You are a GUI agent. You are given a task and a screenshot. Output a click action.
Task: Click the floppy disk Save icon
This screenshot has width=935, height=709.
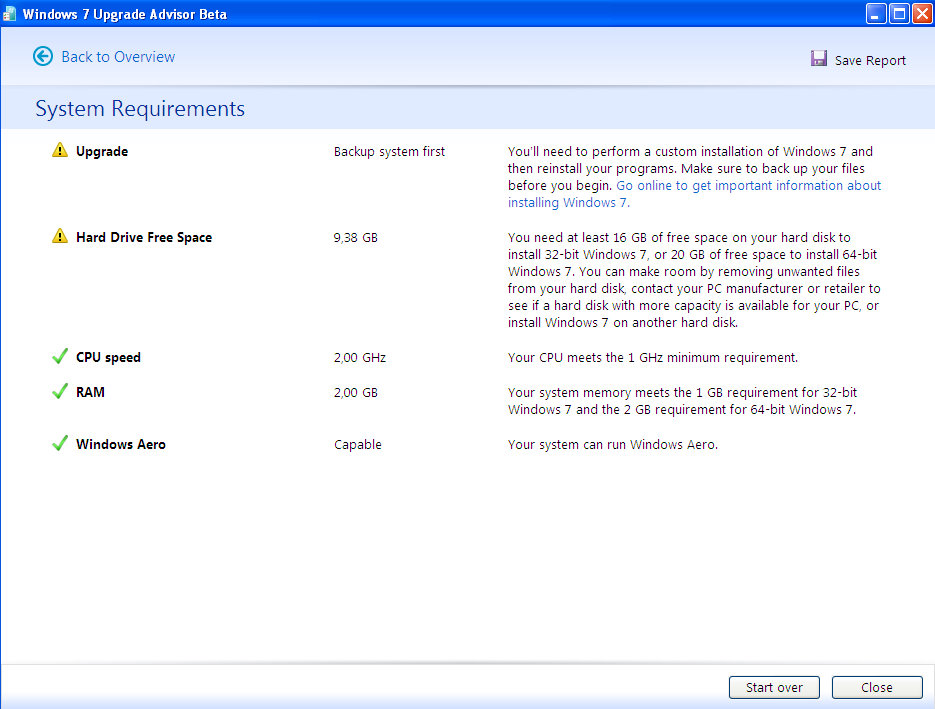pyautogui.click(x=819, y=58)
